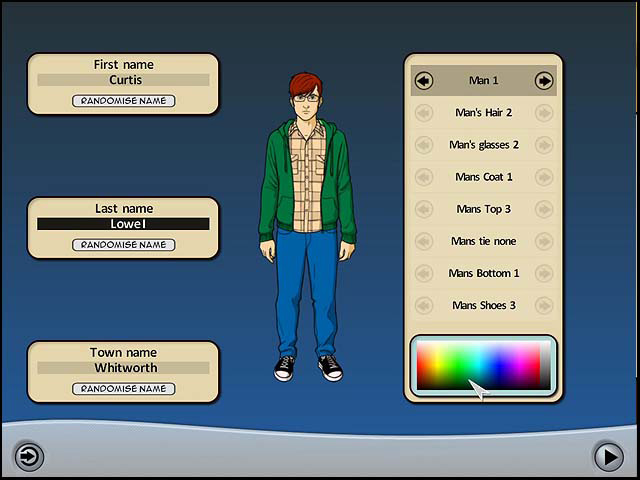
Task: Select the Man 1 row
Action: coord(484,80)
